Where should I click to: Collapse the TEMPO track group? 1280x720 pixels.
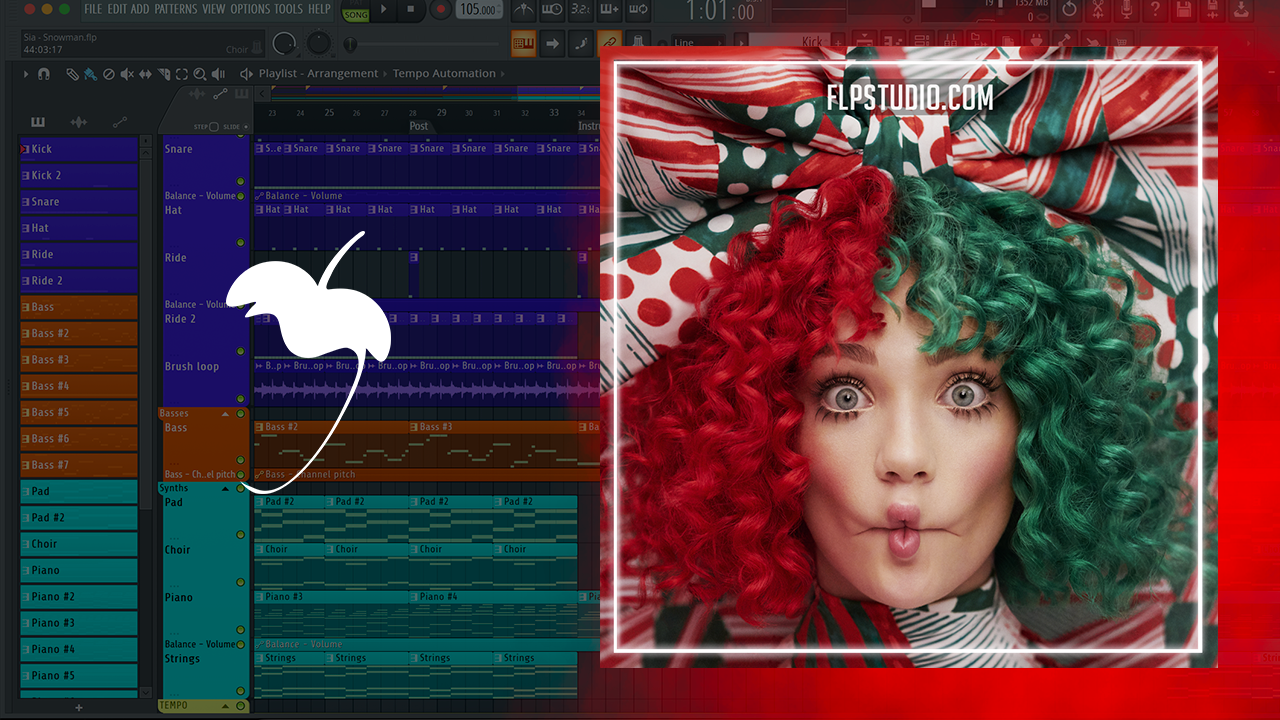[x=225, y=706]
